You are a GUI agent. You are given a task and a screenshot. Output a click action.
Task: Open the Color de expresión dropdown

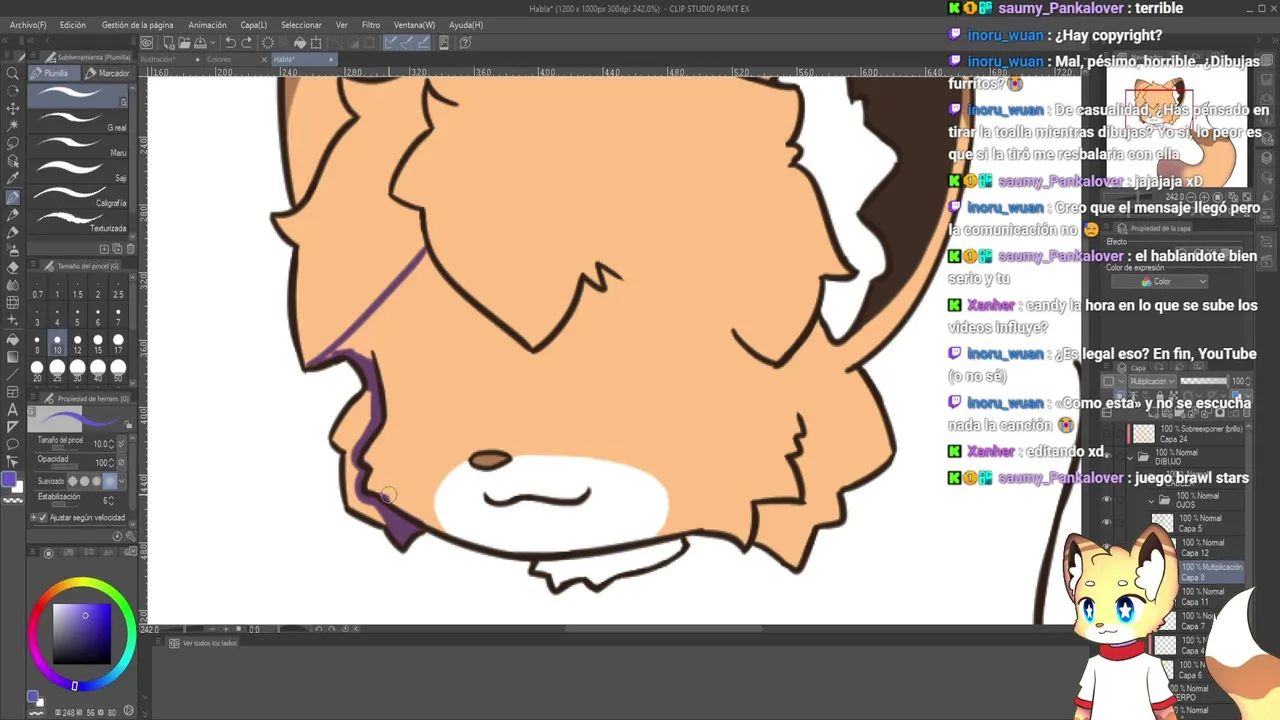(1160, 282)
